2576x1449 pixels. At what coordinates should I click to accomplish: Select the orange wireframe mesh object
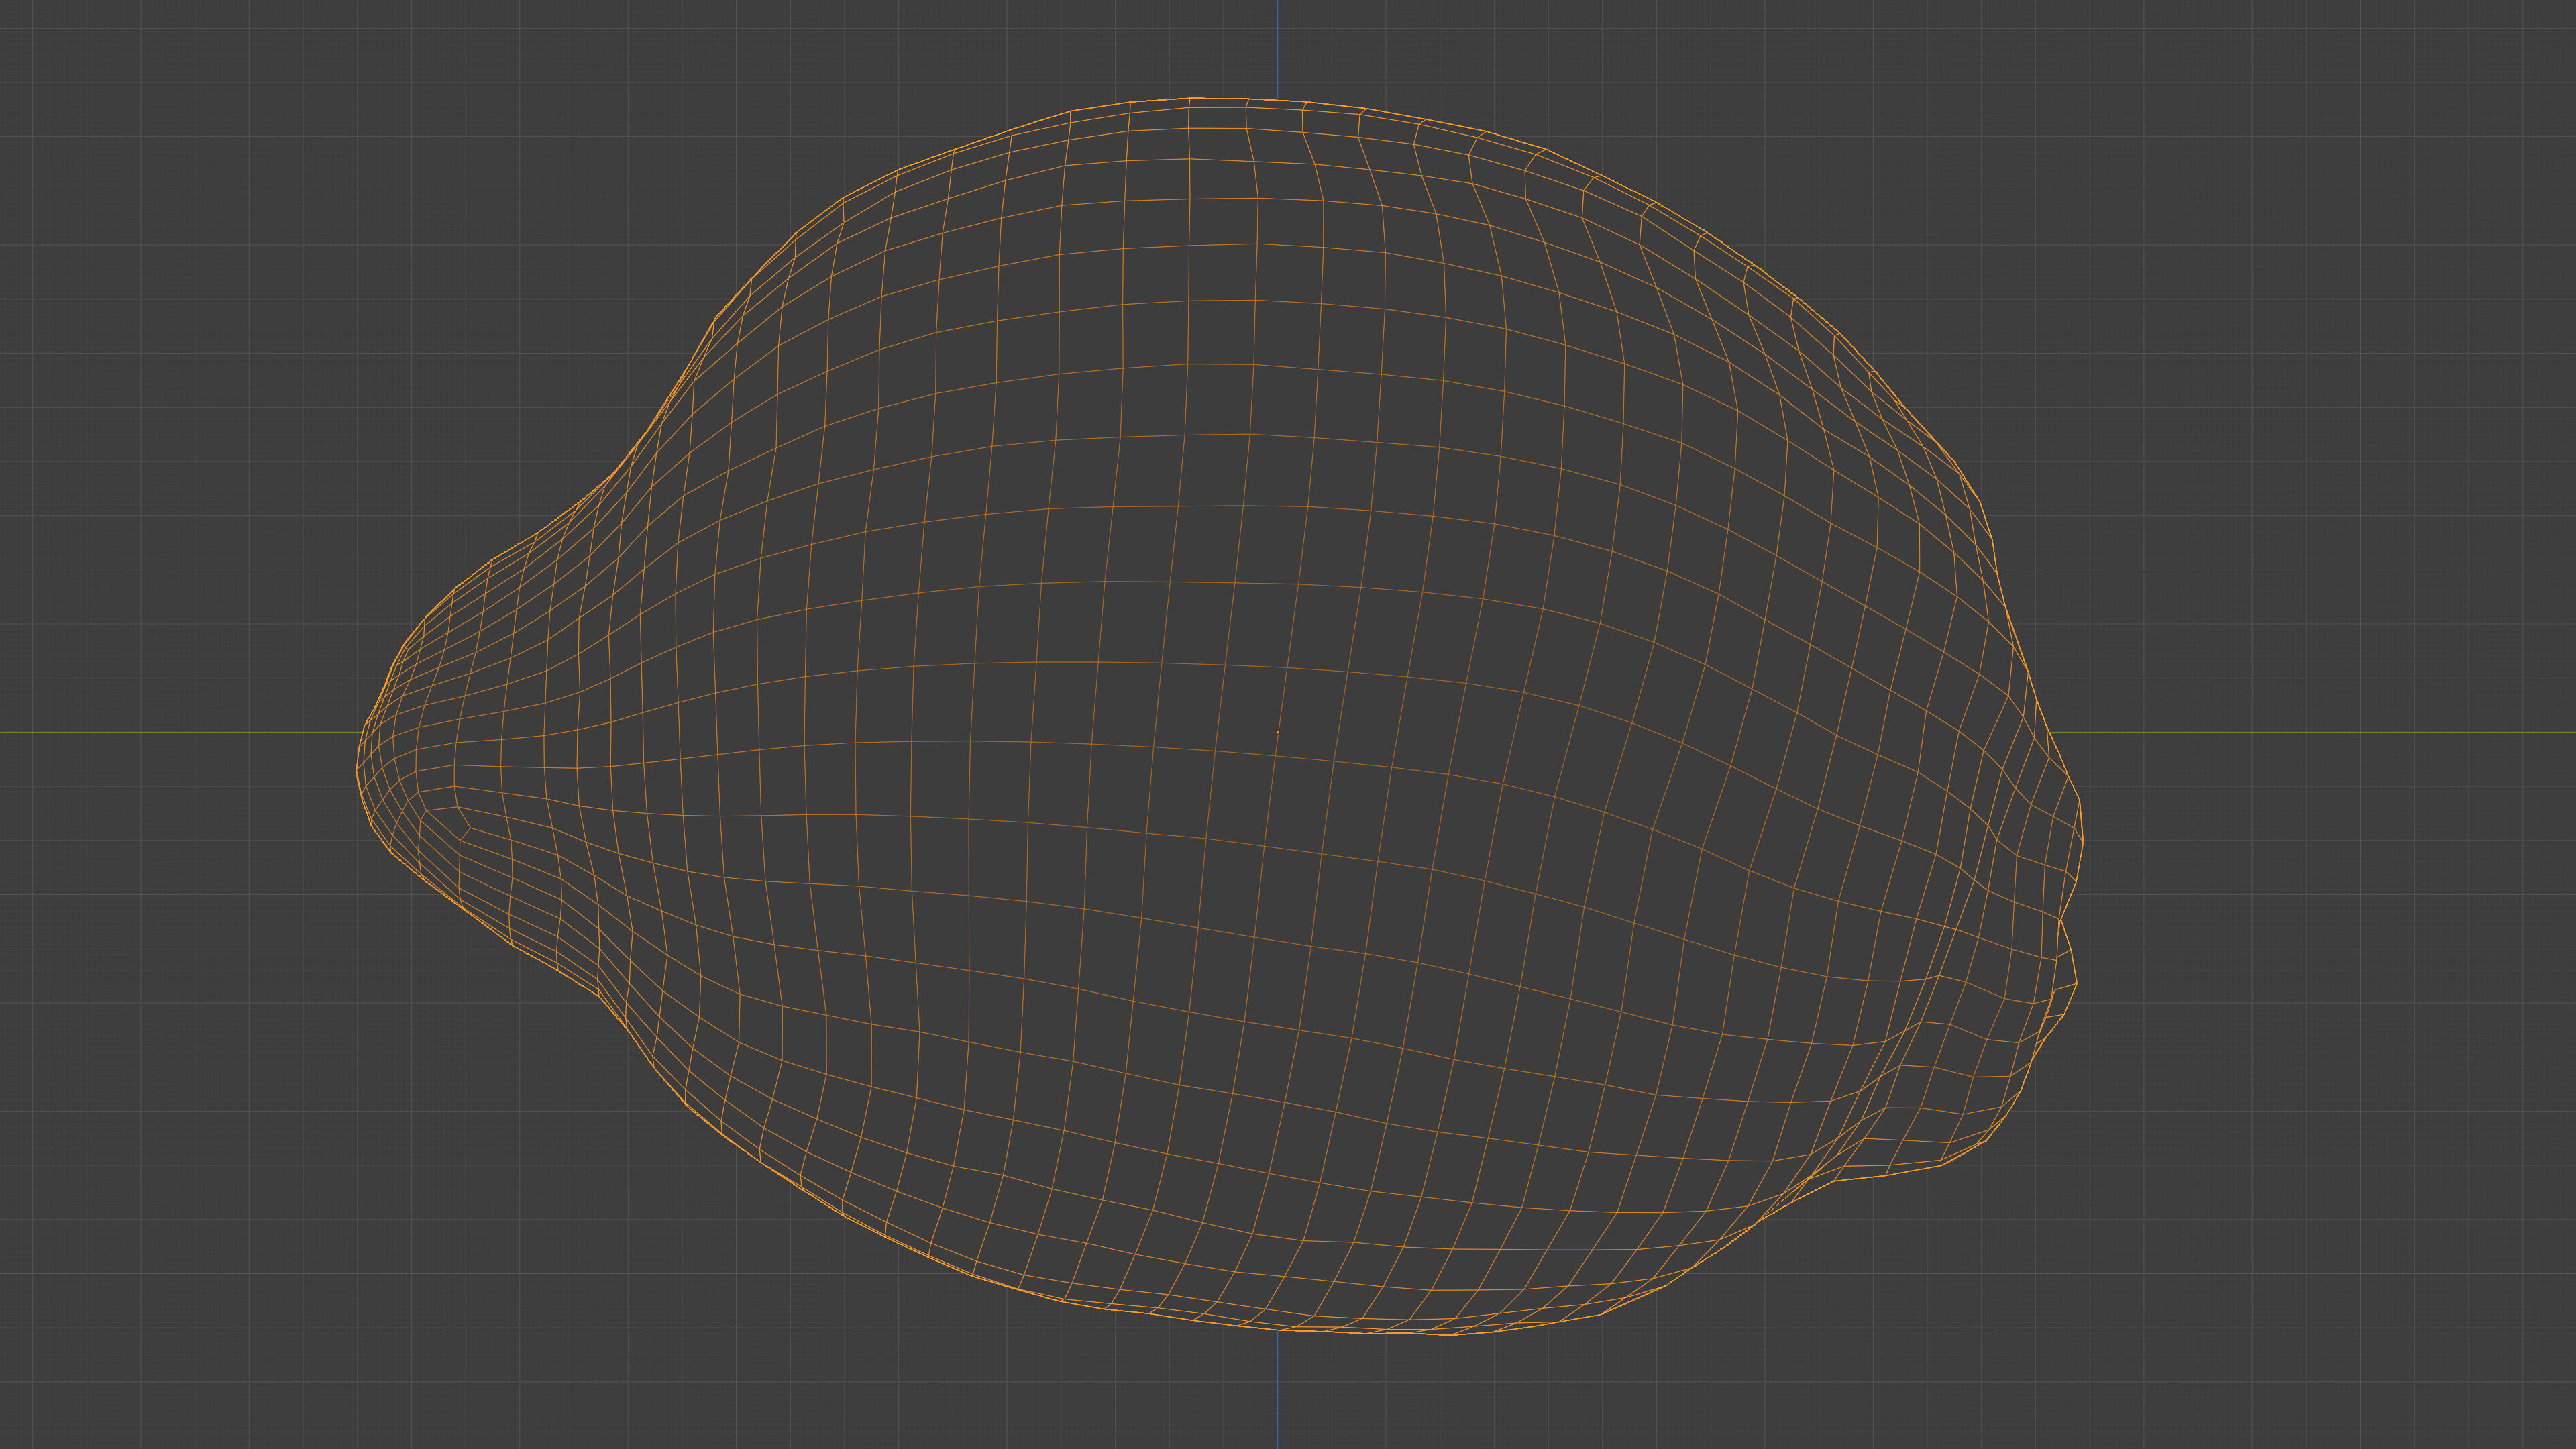tap(1220, 716)
